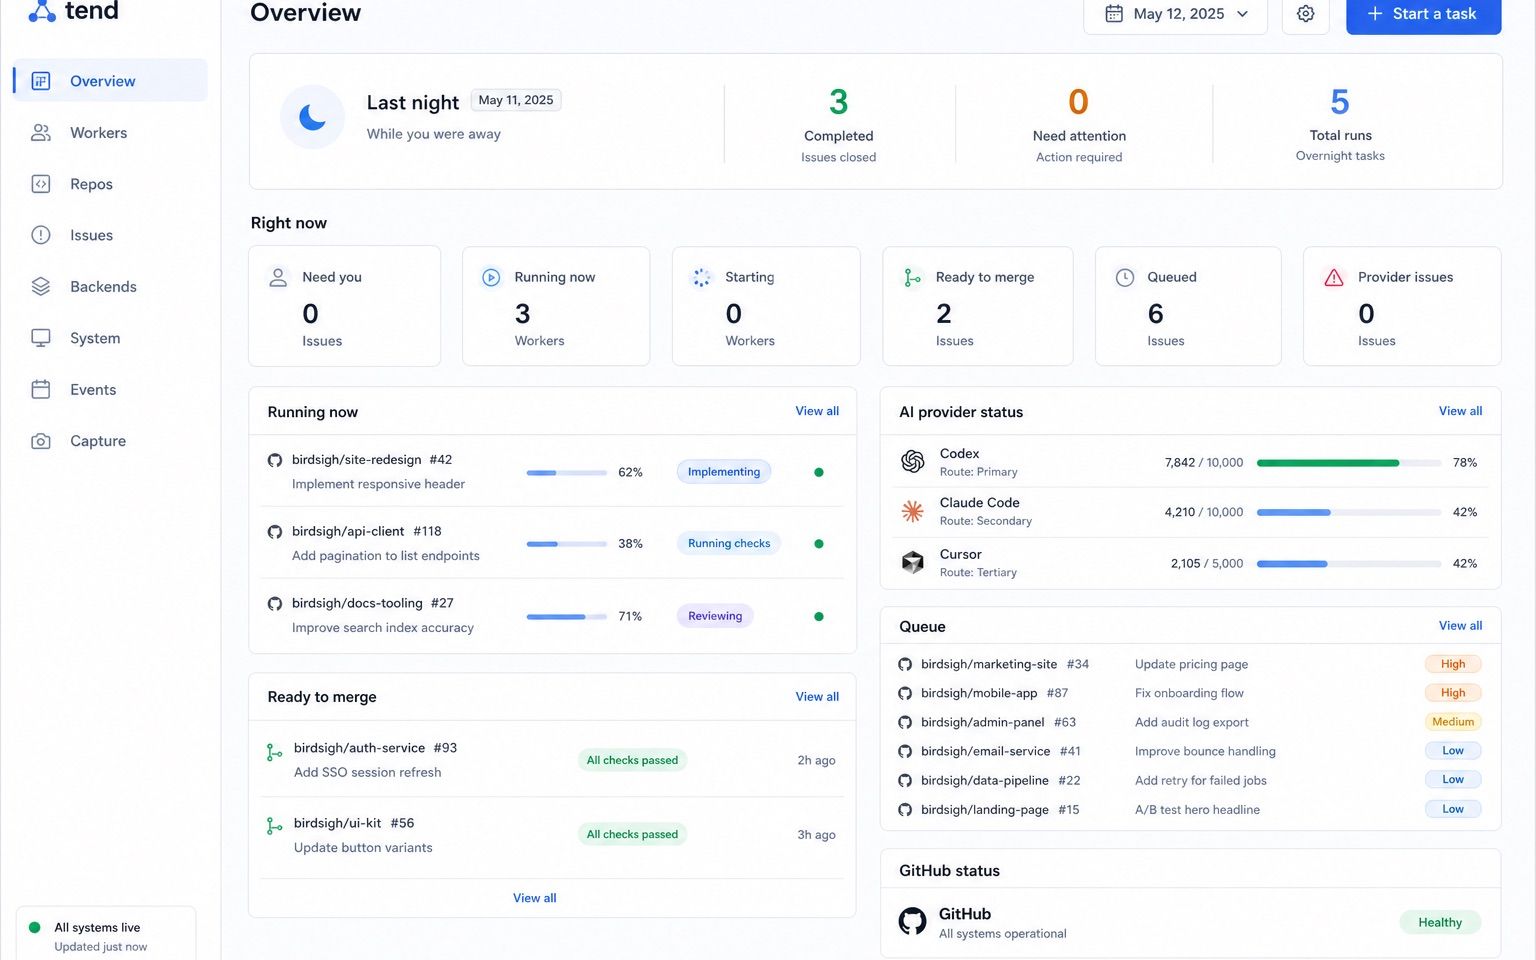
Task: Click merge icon beside birdsigh/auth-service
Action: [274, 752]
